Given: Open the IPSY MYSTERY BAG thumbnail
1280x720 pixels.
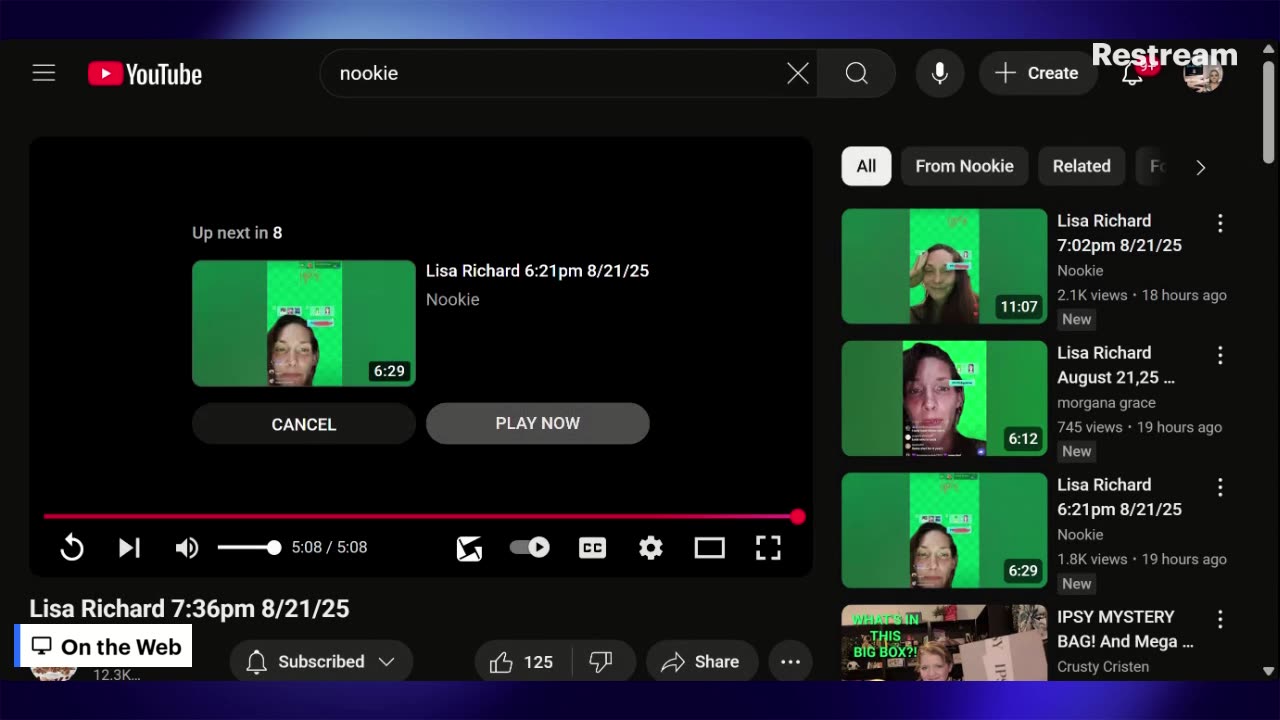Looking at the screenshot, I should 944,643.
